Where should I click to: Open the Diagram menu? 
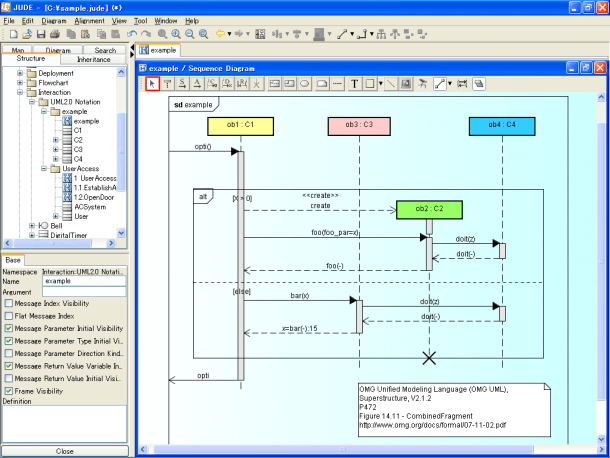pos(54,21)
